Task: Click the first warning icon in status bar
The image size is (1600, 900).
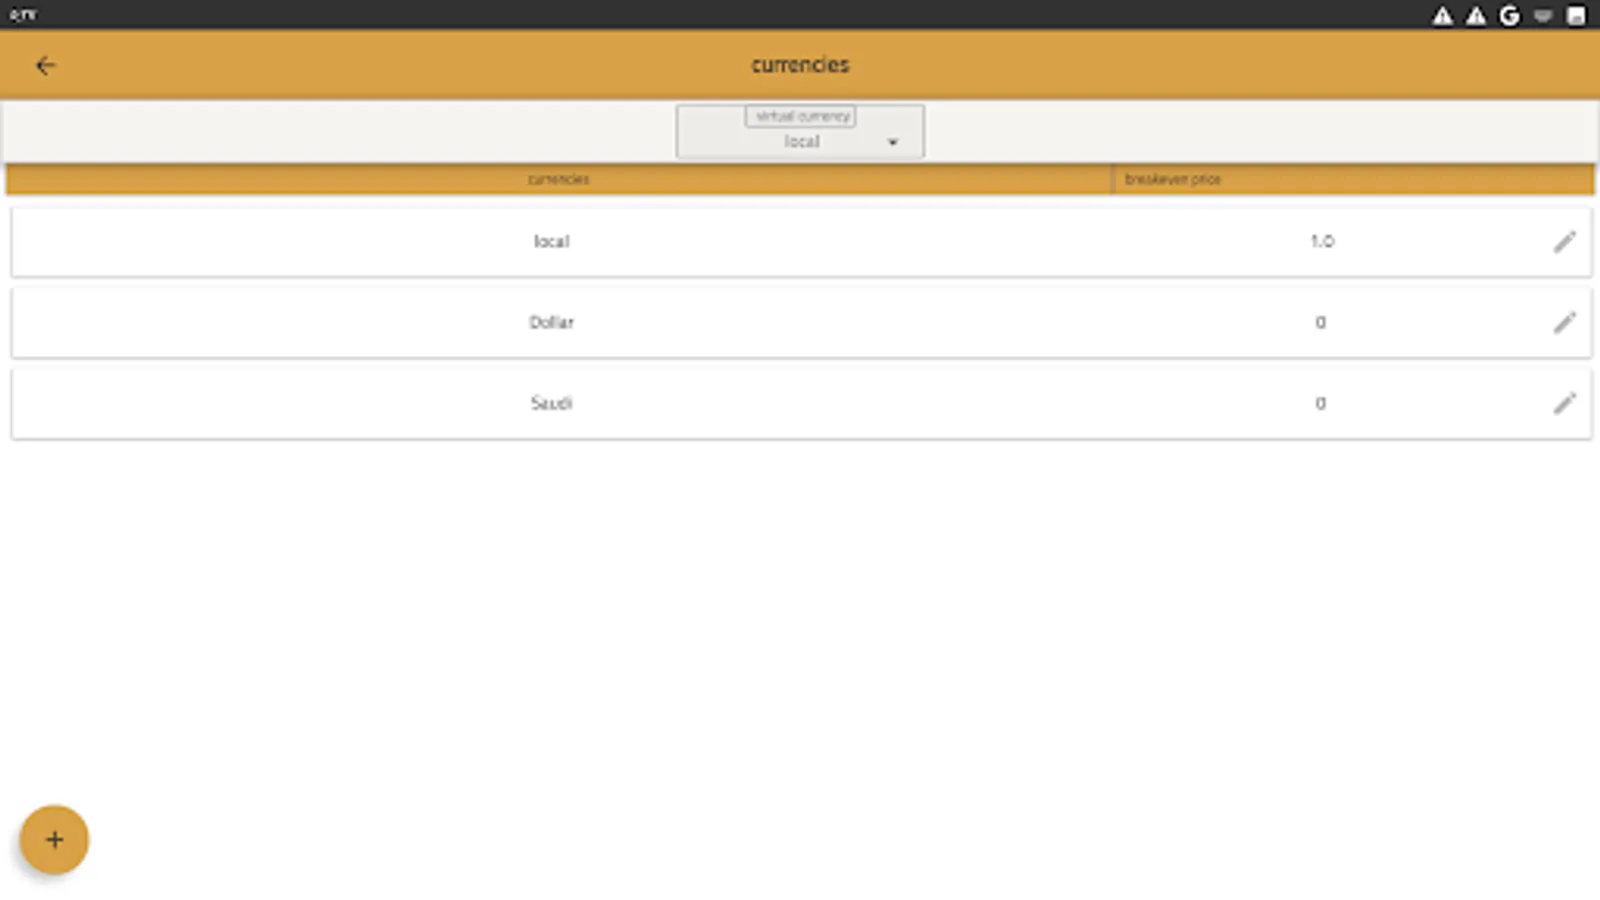Action: coord(1442,15)
